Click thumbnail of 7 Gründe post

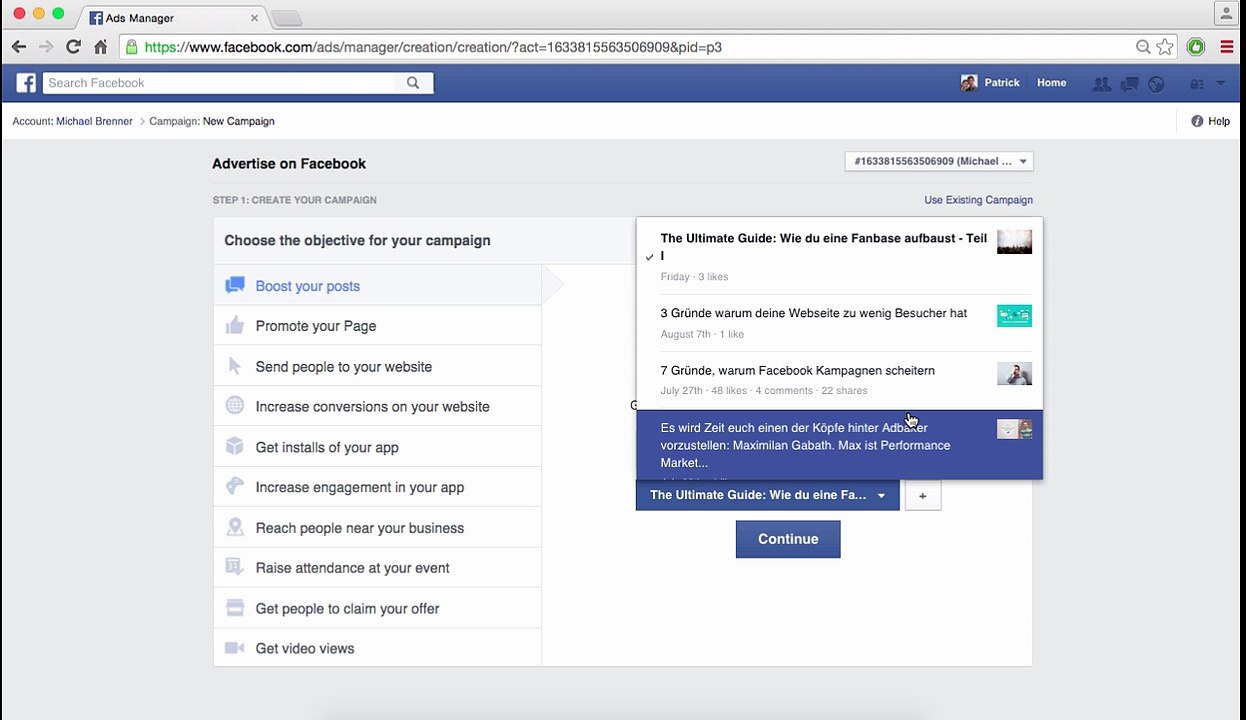click(x=1014, y=374)
